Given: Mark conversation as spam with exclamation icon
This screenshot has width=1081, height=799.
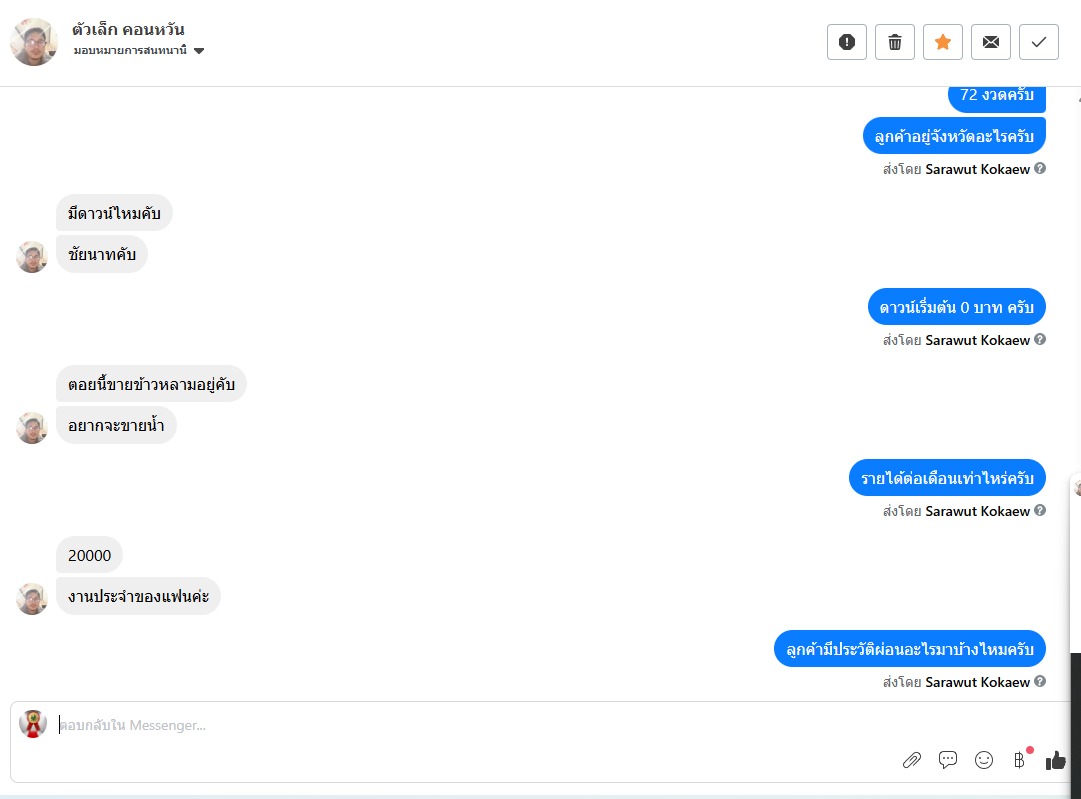Looking at the screenshot, I should pos(847,42).
